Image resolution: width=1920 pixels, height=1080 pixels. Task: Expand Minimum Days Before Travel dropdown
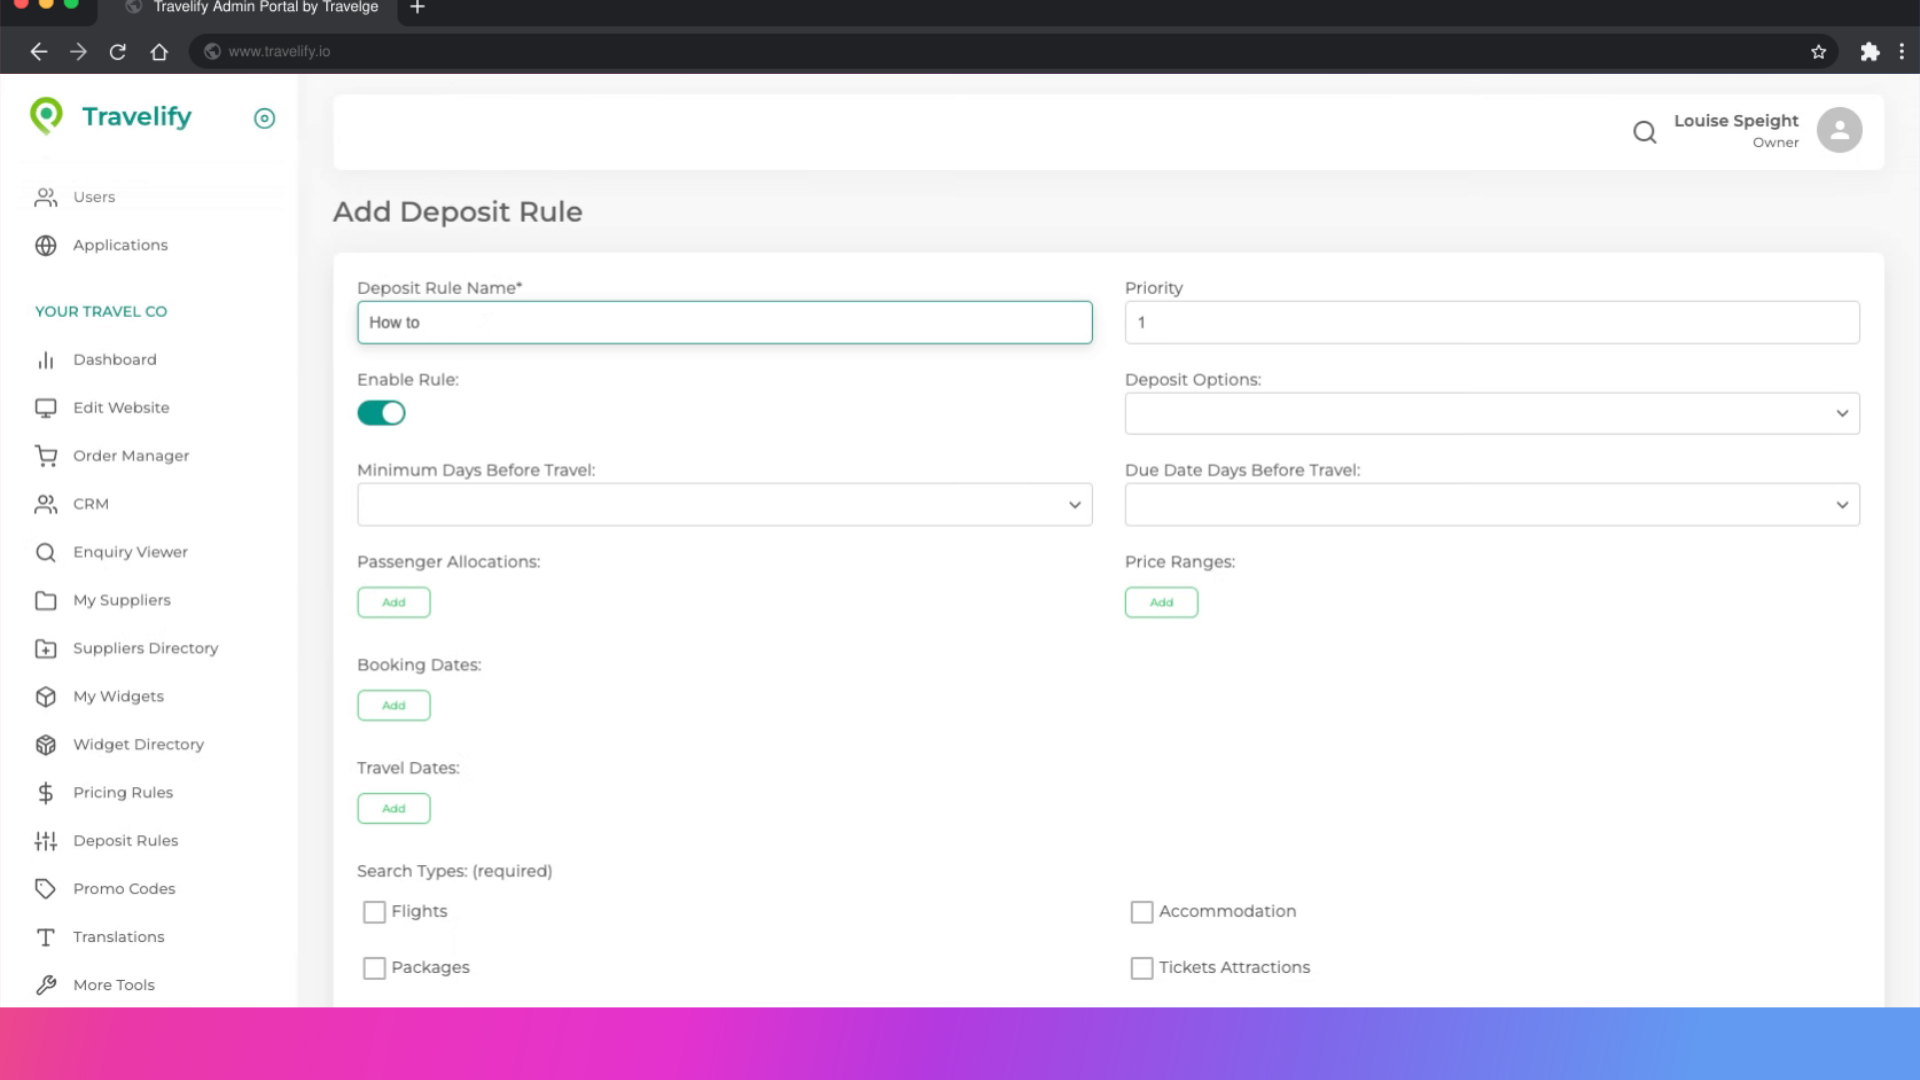pos(724,505)
